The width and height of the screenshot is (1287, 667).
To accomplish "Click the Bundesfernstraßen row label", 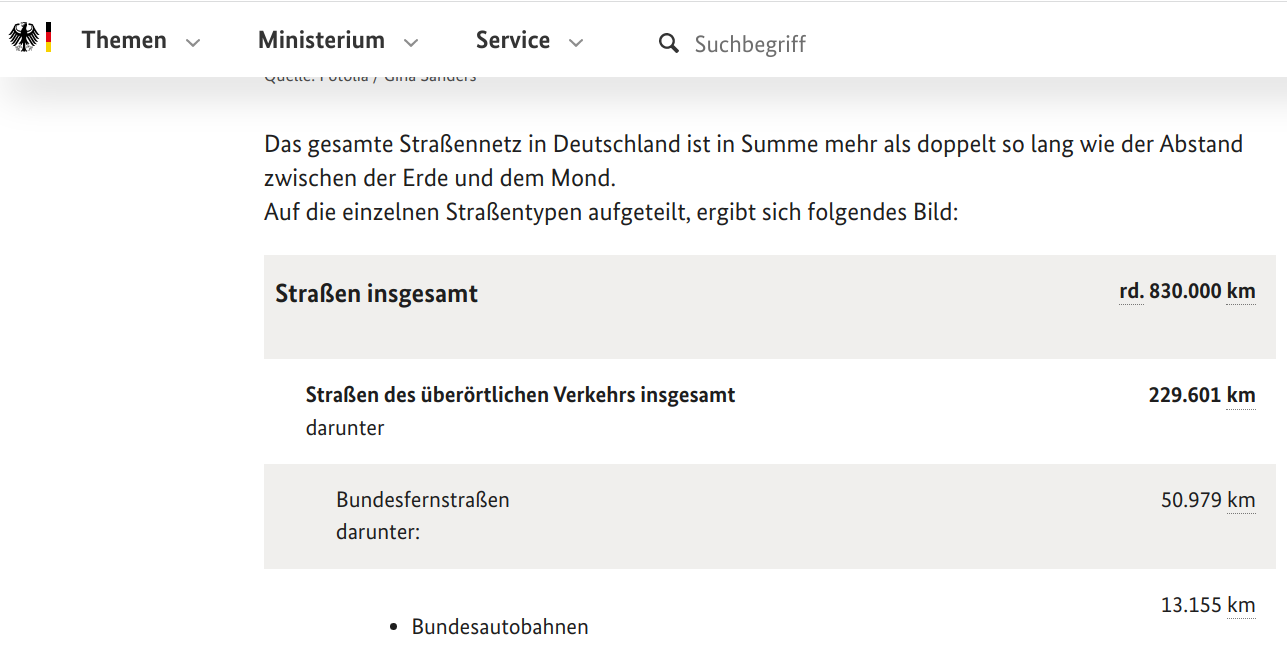I will (x=422, y=500).
